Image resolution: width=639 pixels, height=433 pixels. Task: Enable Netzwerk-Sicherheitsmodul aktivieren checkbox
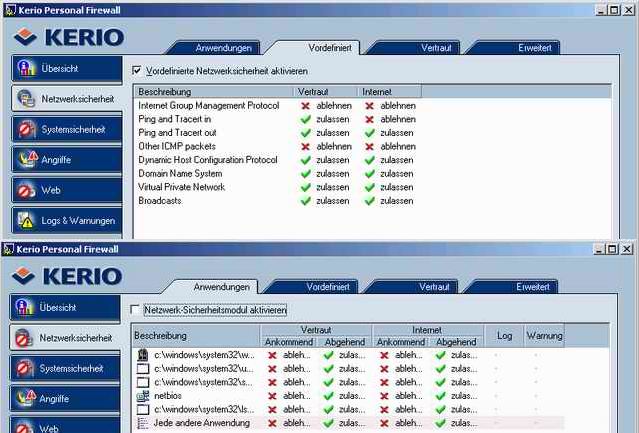135,310
